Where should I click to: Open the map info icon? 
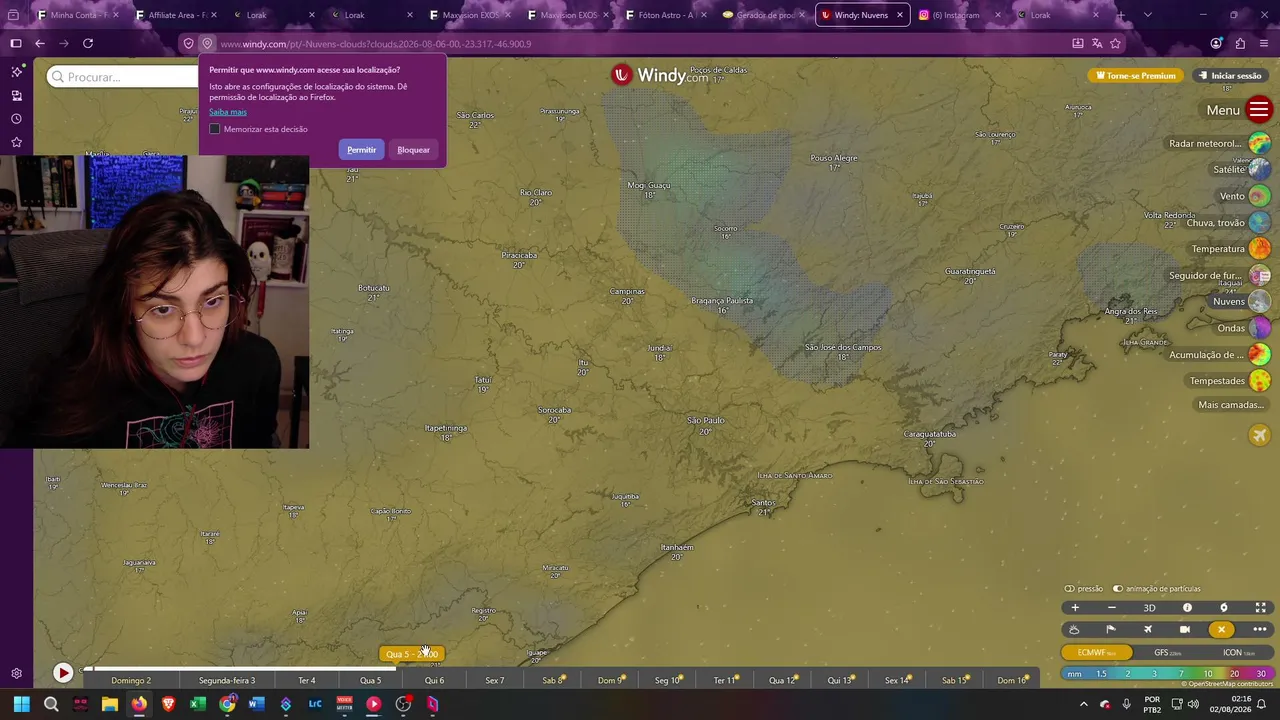tap(1187, 607)
